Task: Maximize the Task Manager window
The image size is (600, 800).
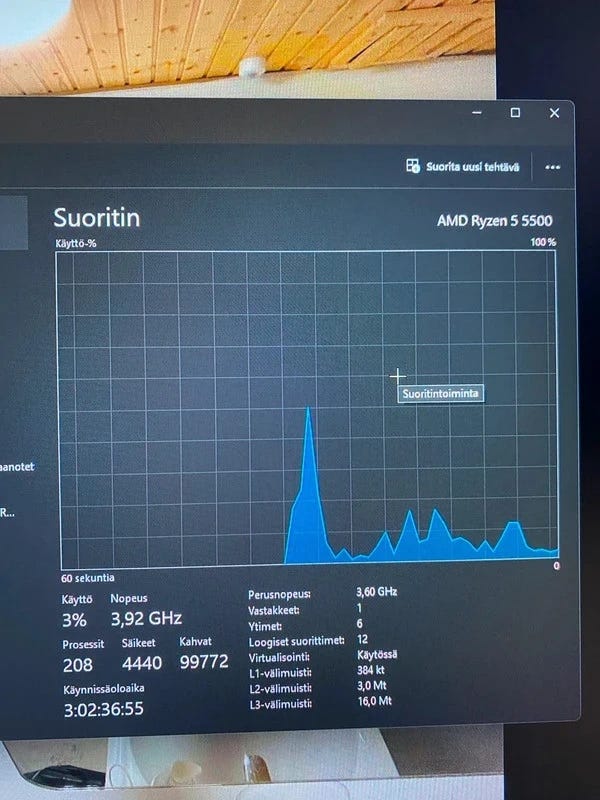Action: (x=515, y=112)
